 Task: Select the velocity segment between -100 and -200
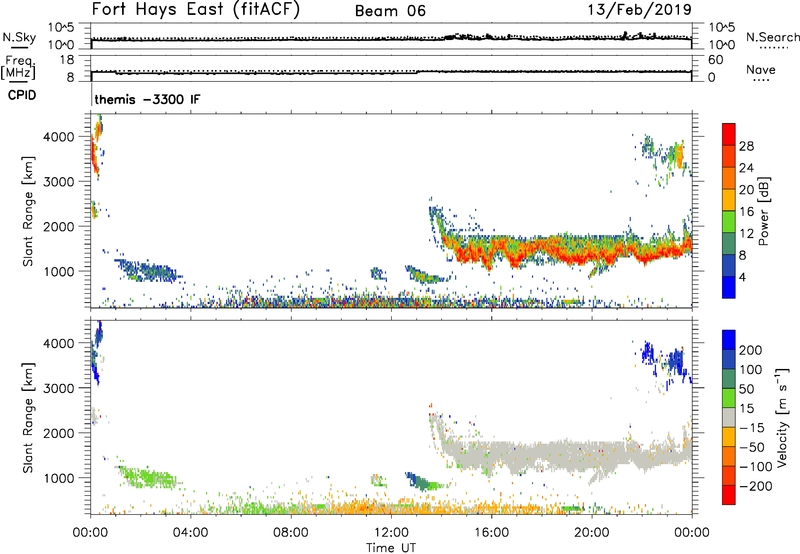pos(729,475)
